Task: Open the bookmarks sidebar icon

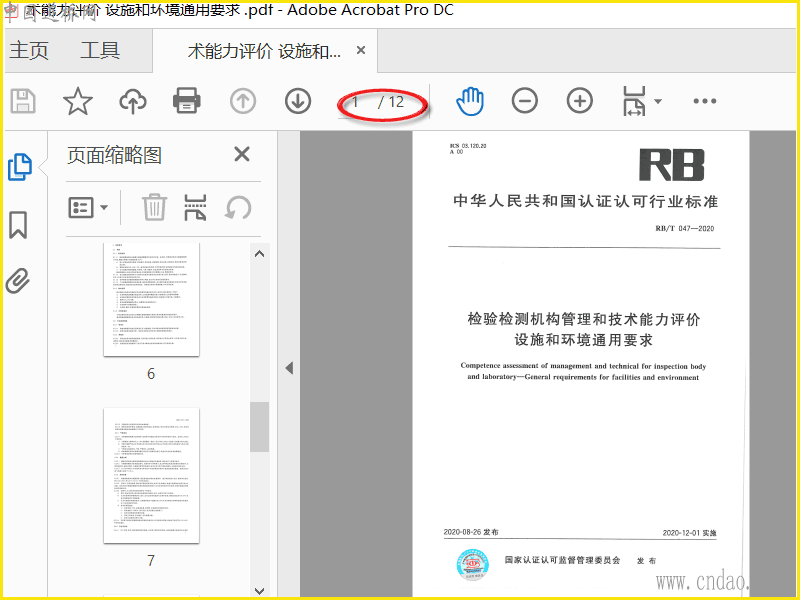Action: [x=18, y=225]
